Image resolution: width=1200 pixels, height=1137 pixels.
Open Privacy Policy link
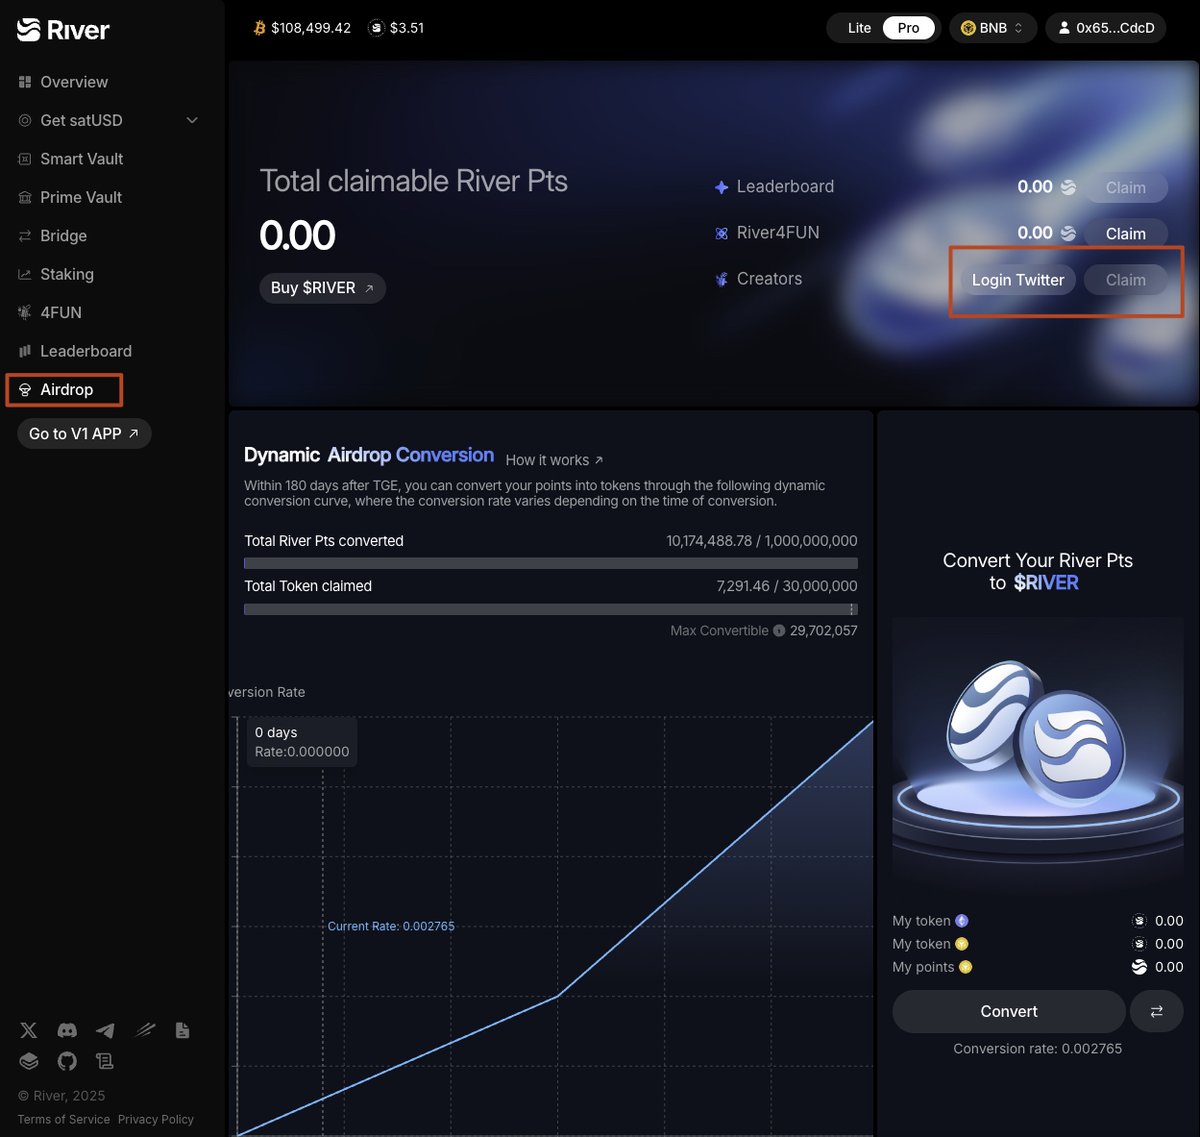pyautogui.click(x=156, y=1119)
